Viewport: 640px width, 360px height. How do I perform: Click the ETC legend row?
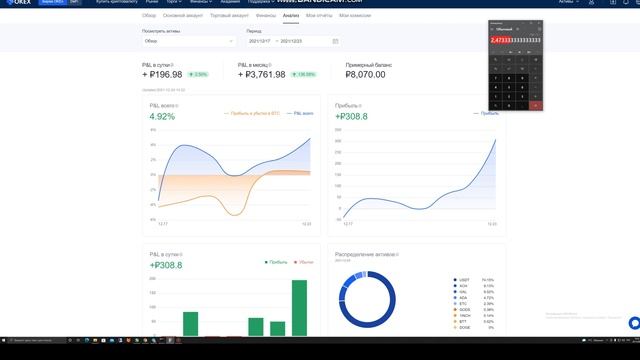(473, 304)
